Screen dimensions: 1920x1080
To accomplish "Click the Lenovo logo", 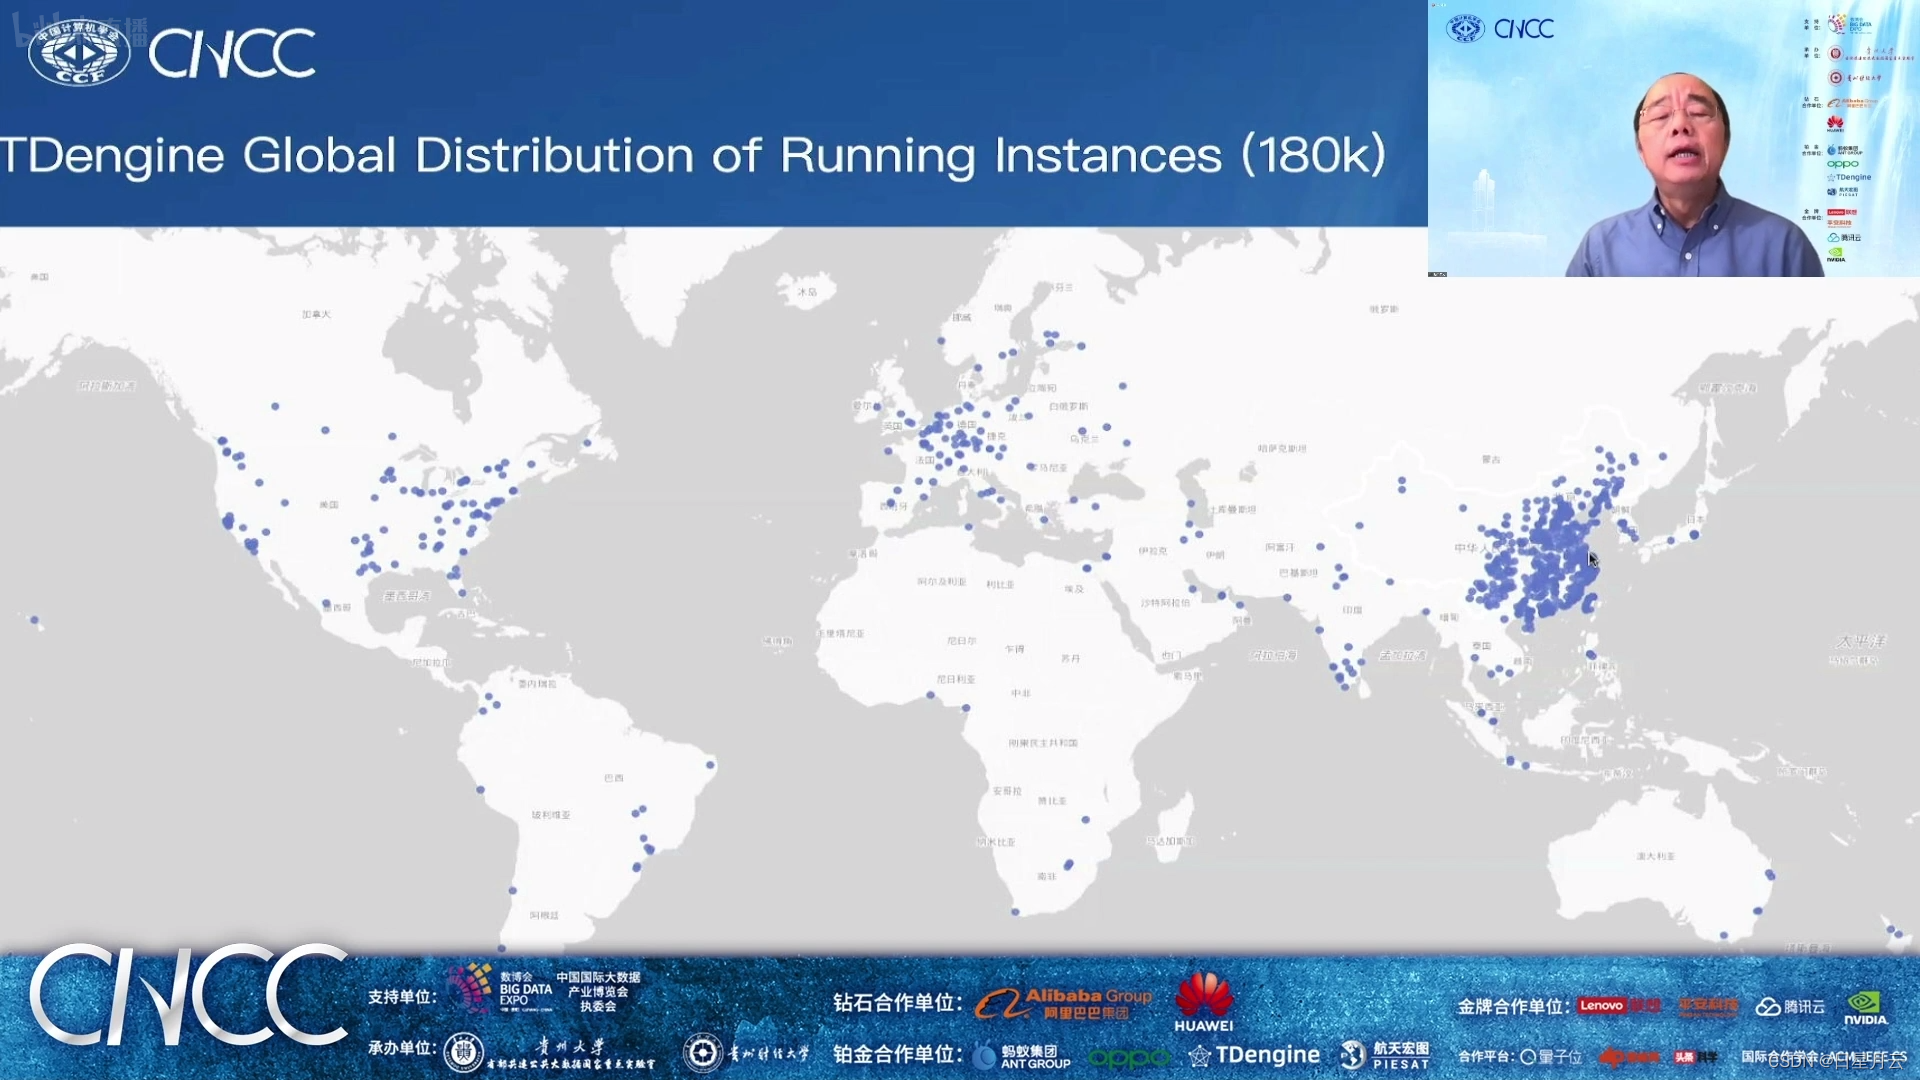I will point(1602,1006).
